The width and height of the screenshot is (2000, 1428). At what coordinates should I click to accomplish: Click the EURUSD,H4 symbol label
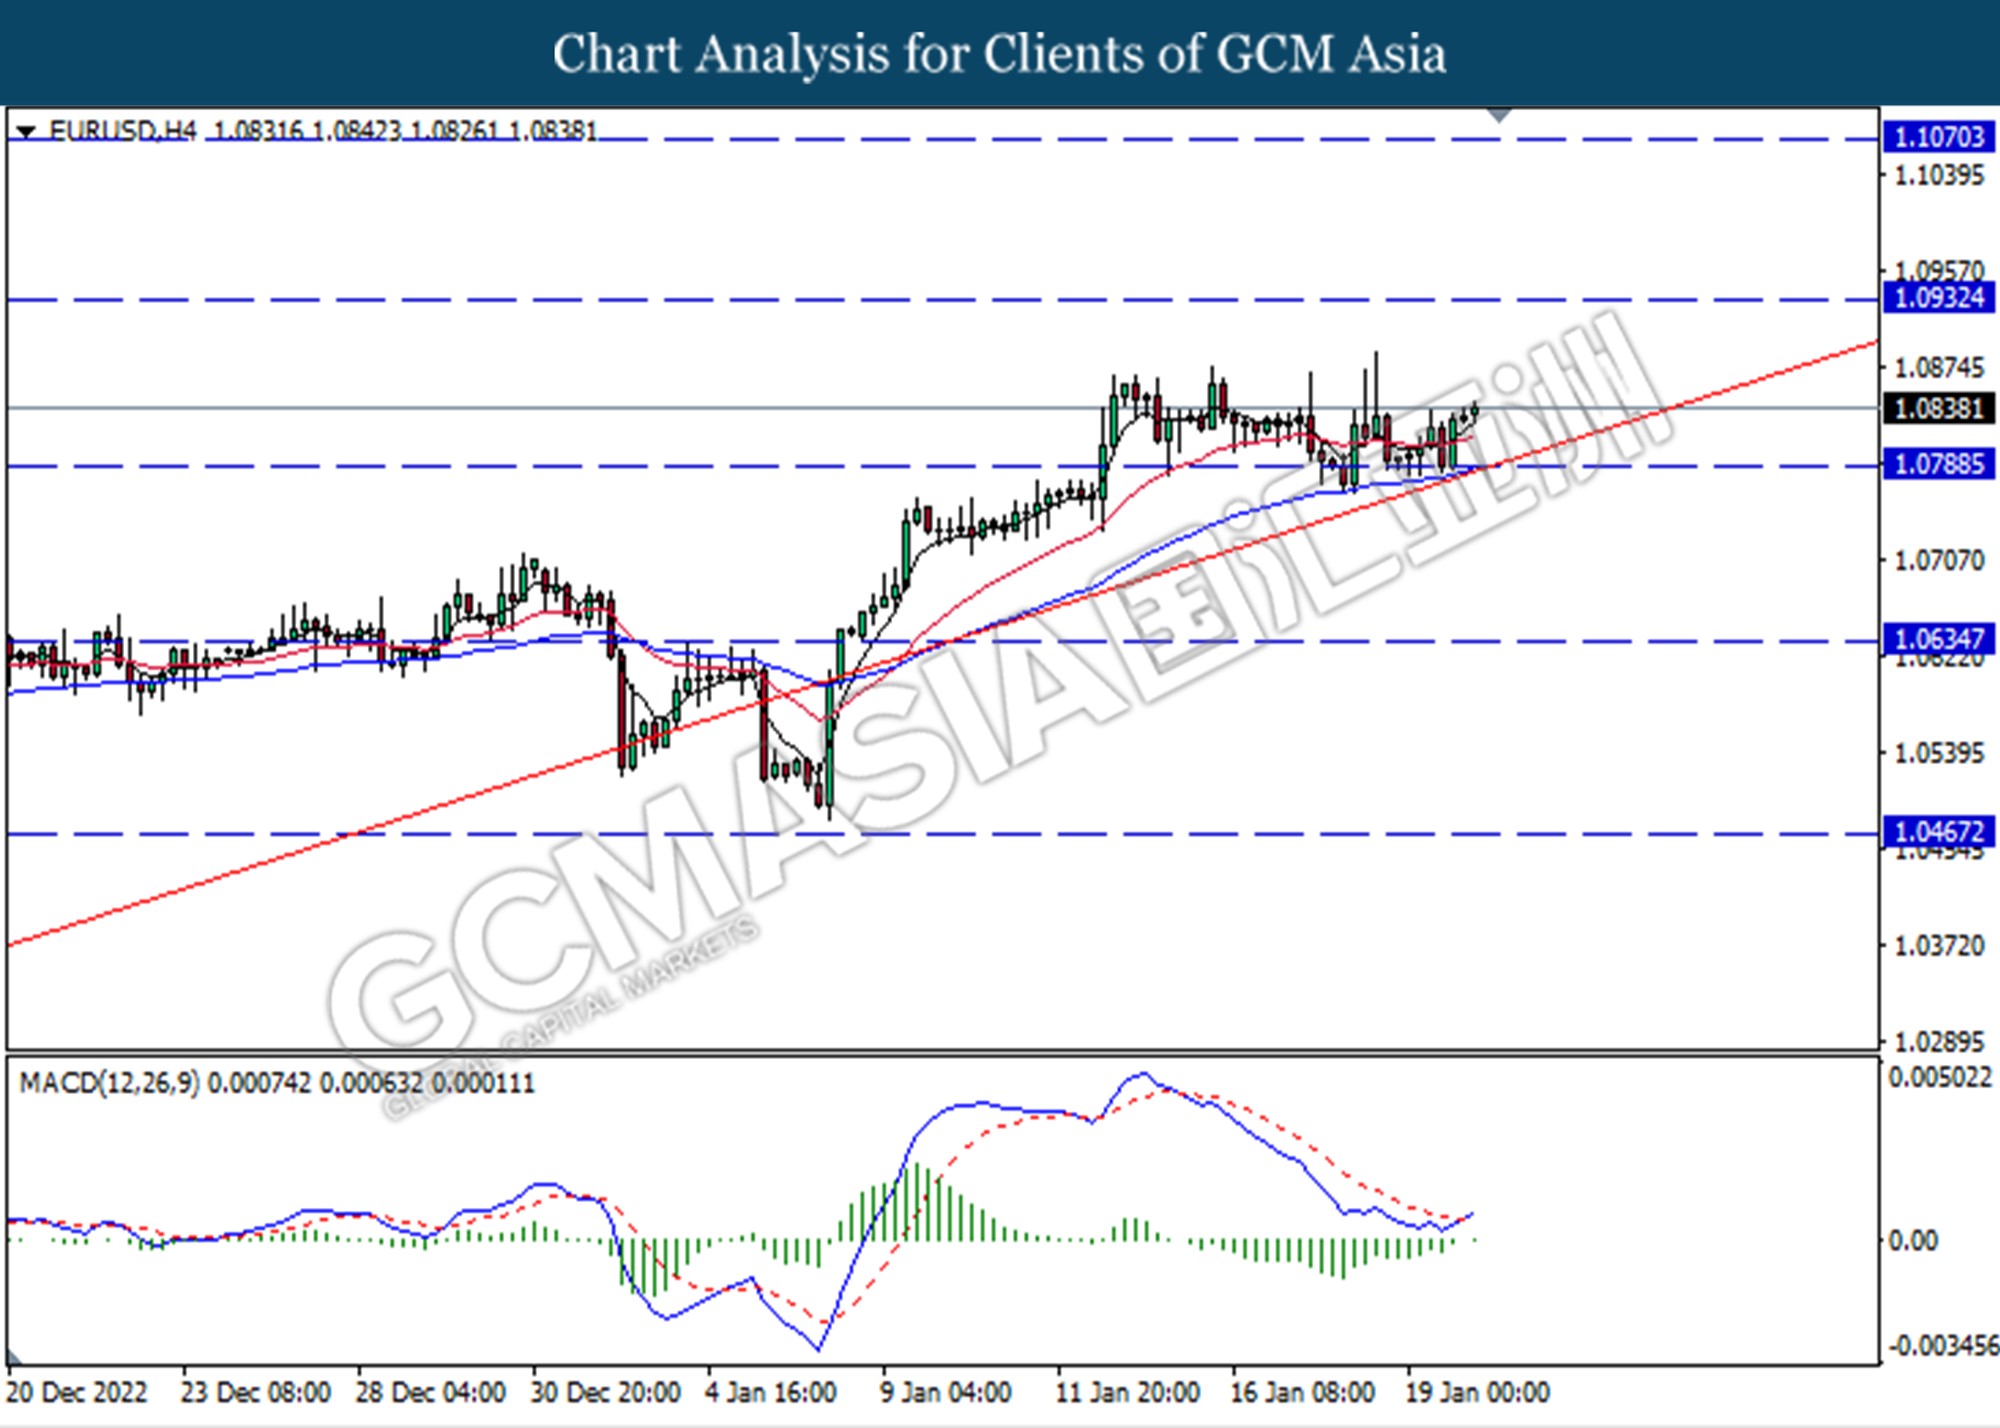[123, 131]
